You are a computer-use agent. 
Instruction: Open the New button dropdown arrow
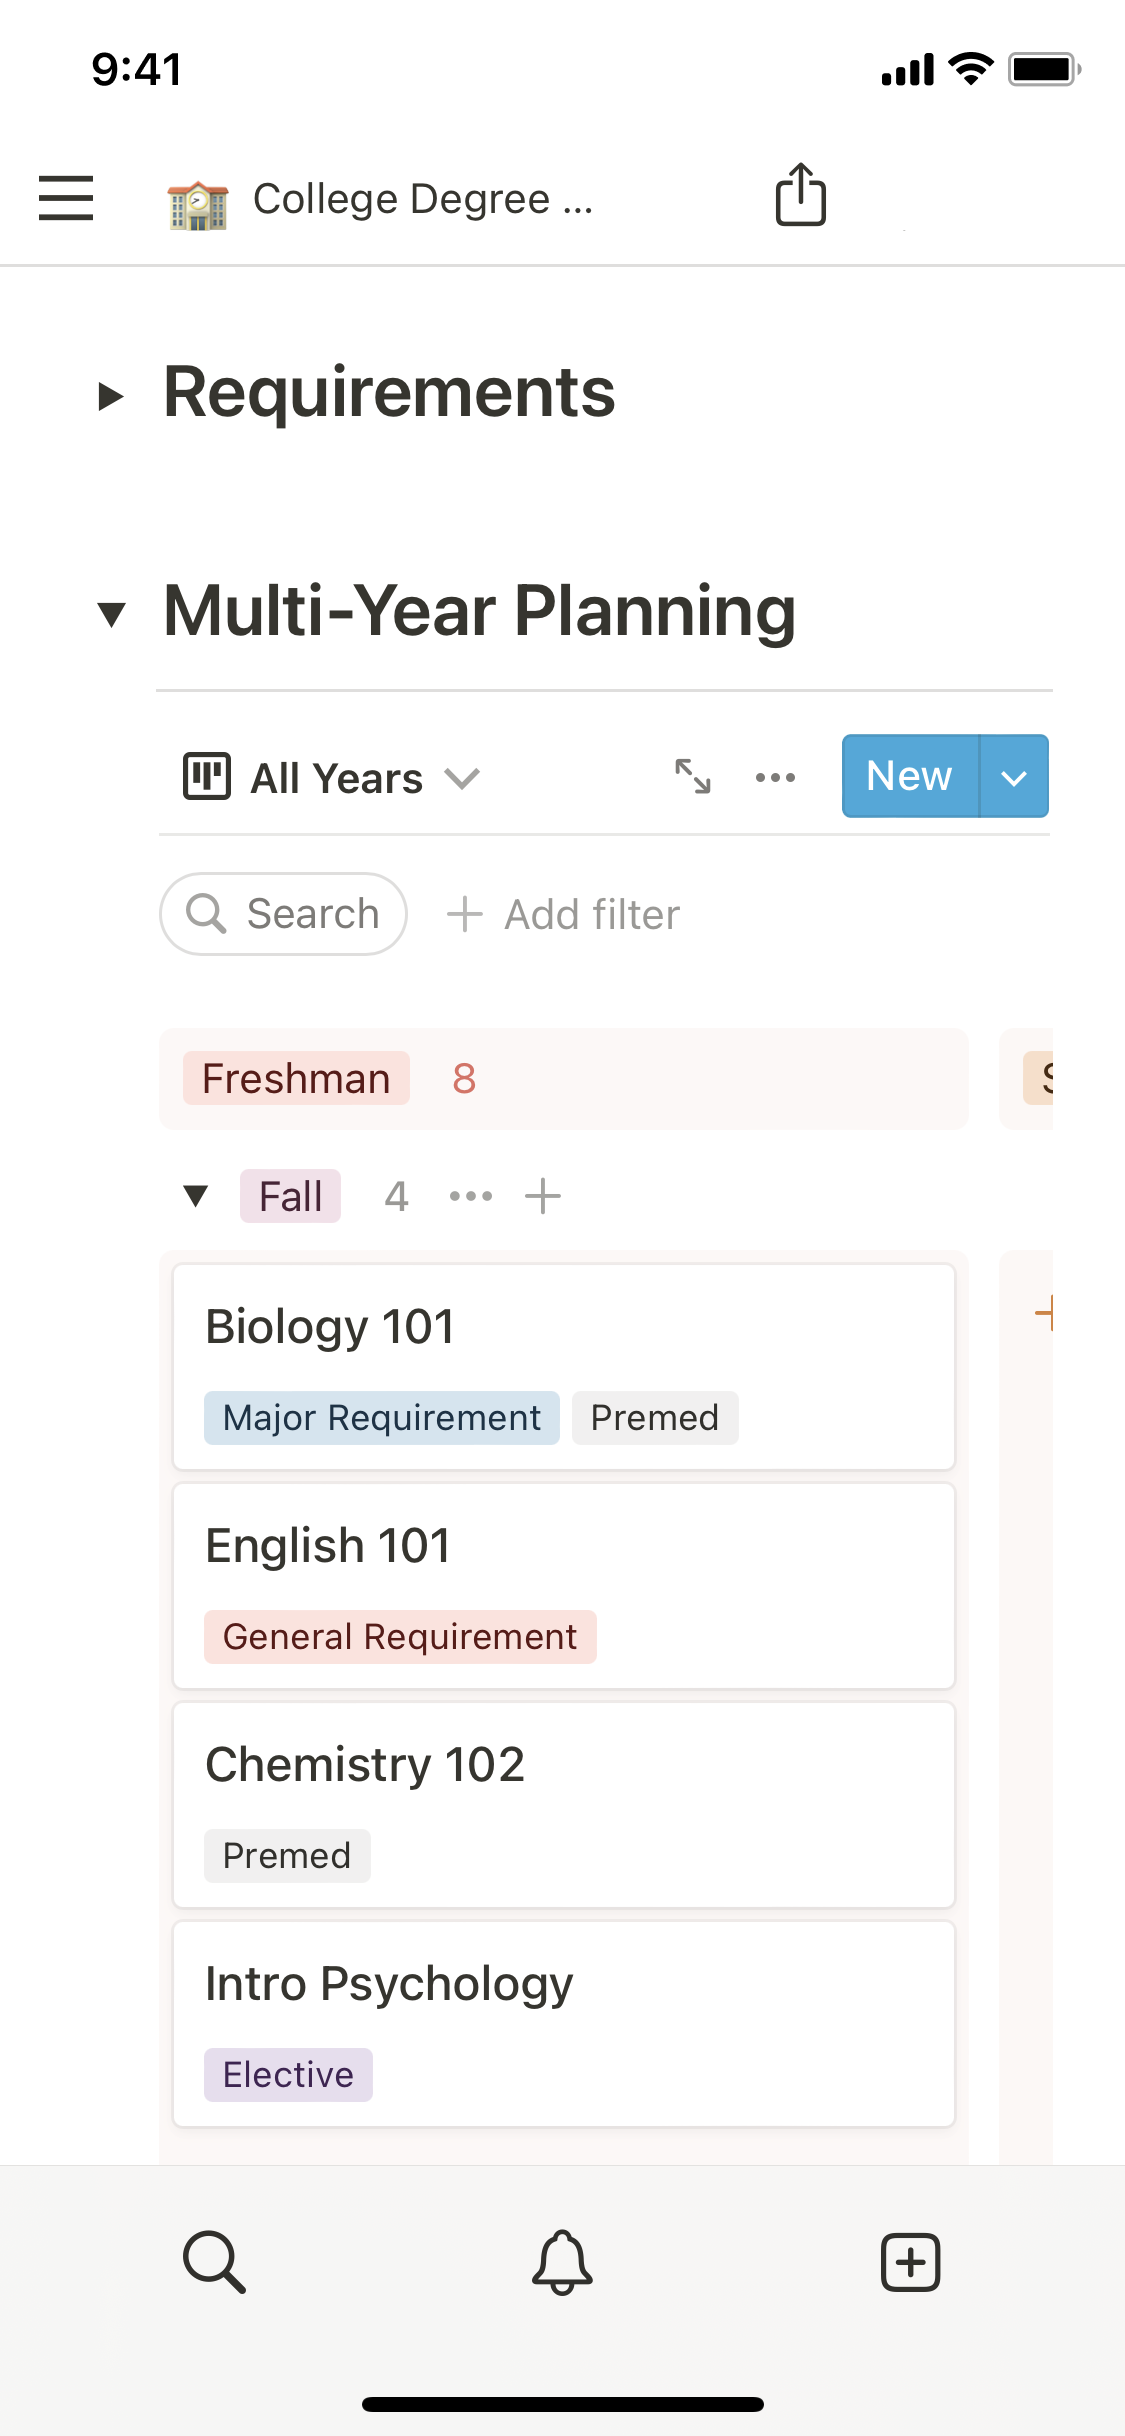(1014, 777)
